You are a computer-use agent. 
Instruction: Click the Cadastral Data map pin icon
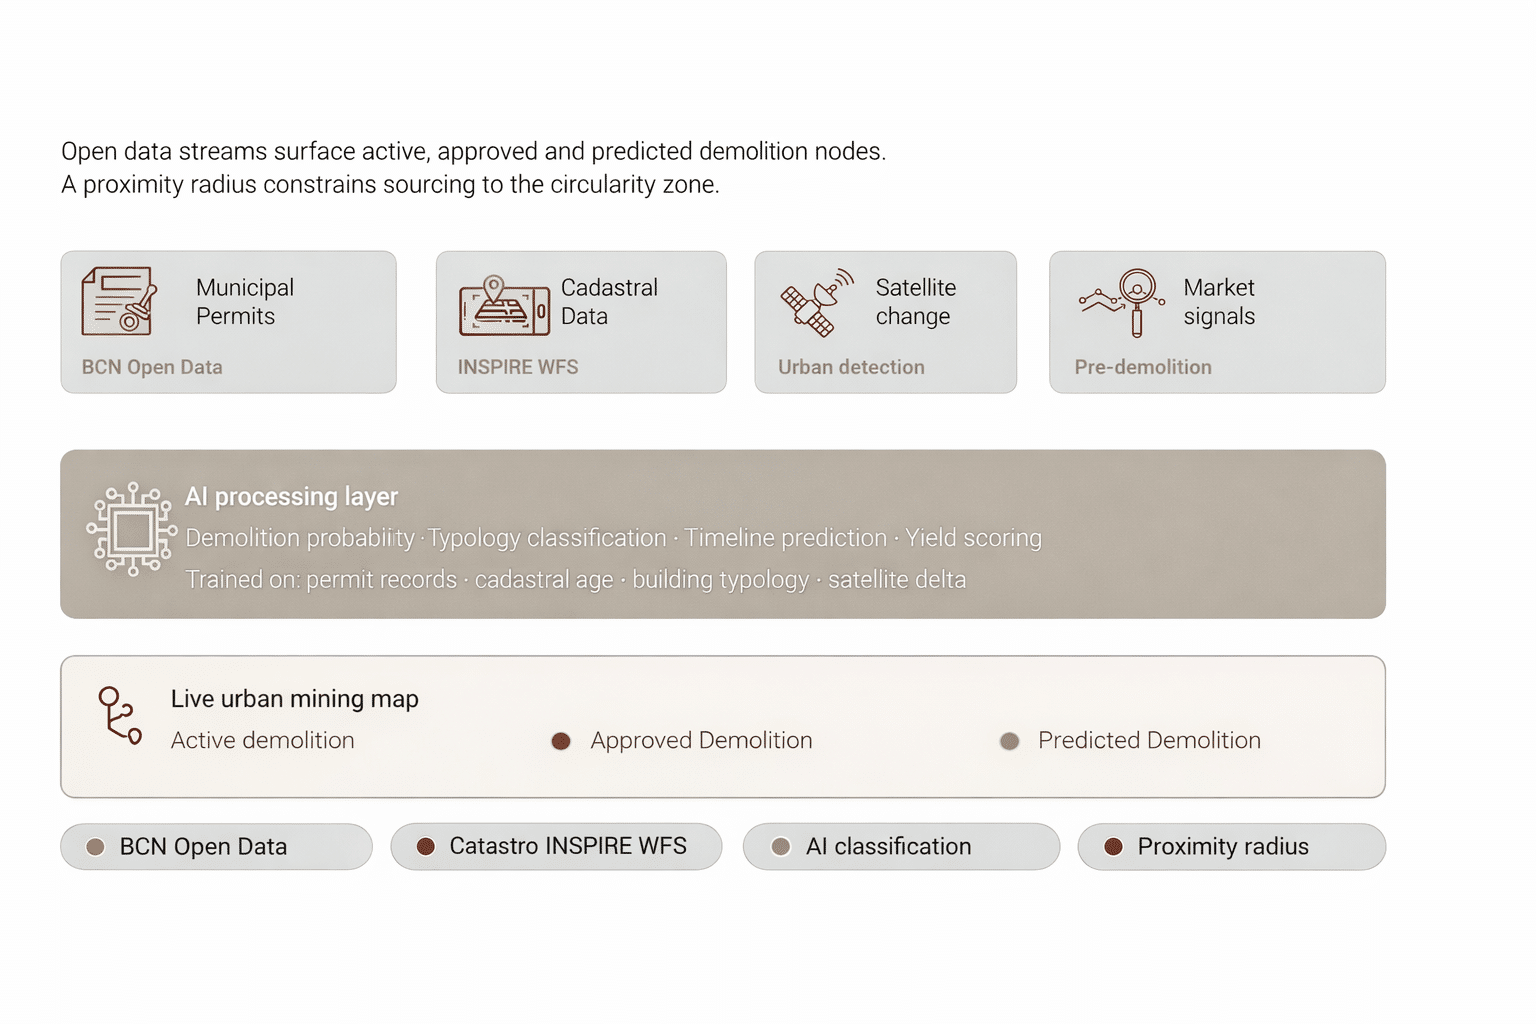pyautogui.click(x=504, y=305)
